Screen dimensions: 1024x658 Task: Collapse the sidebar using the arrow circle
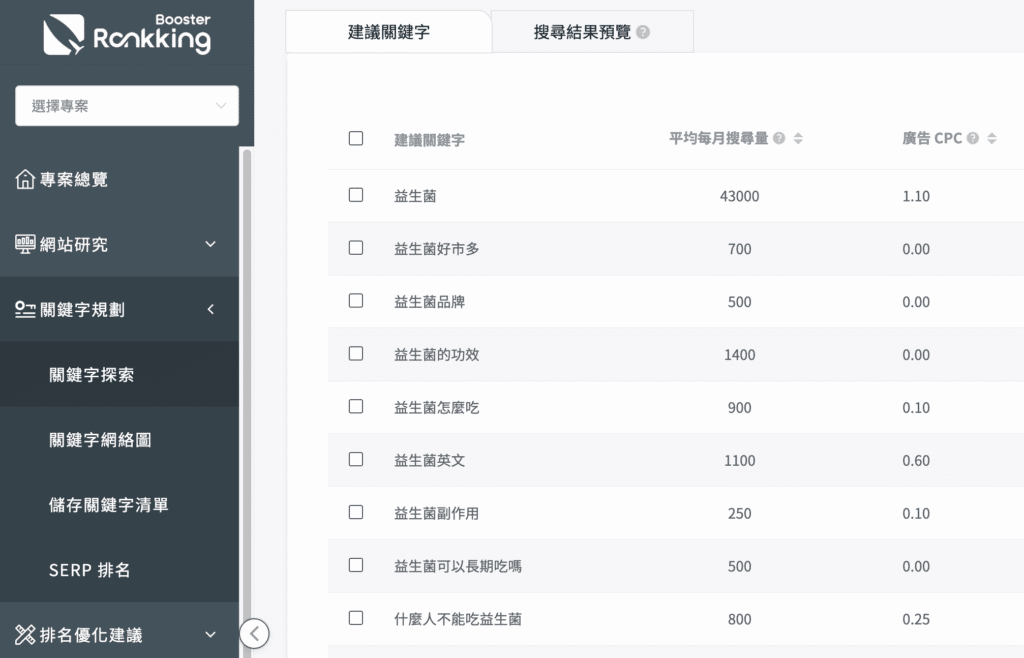(x=254, y=633)
